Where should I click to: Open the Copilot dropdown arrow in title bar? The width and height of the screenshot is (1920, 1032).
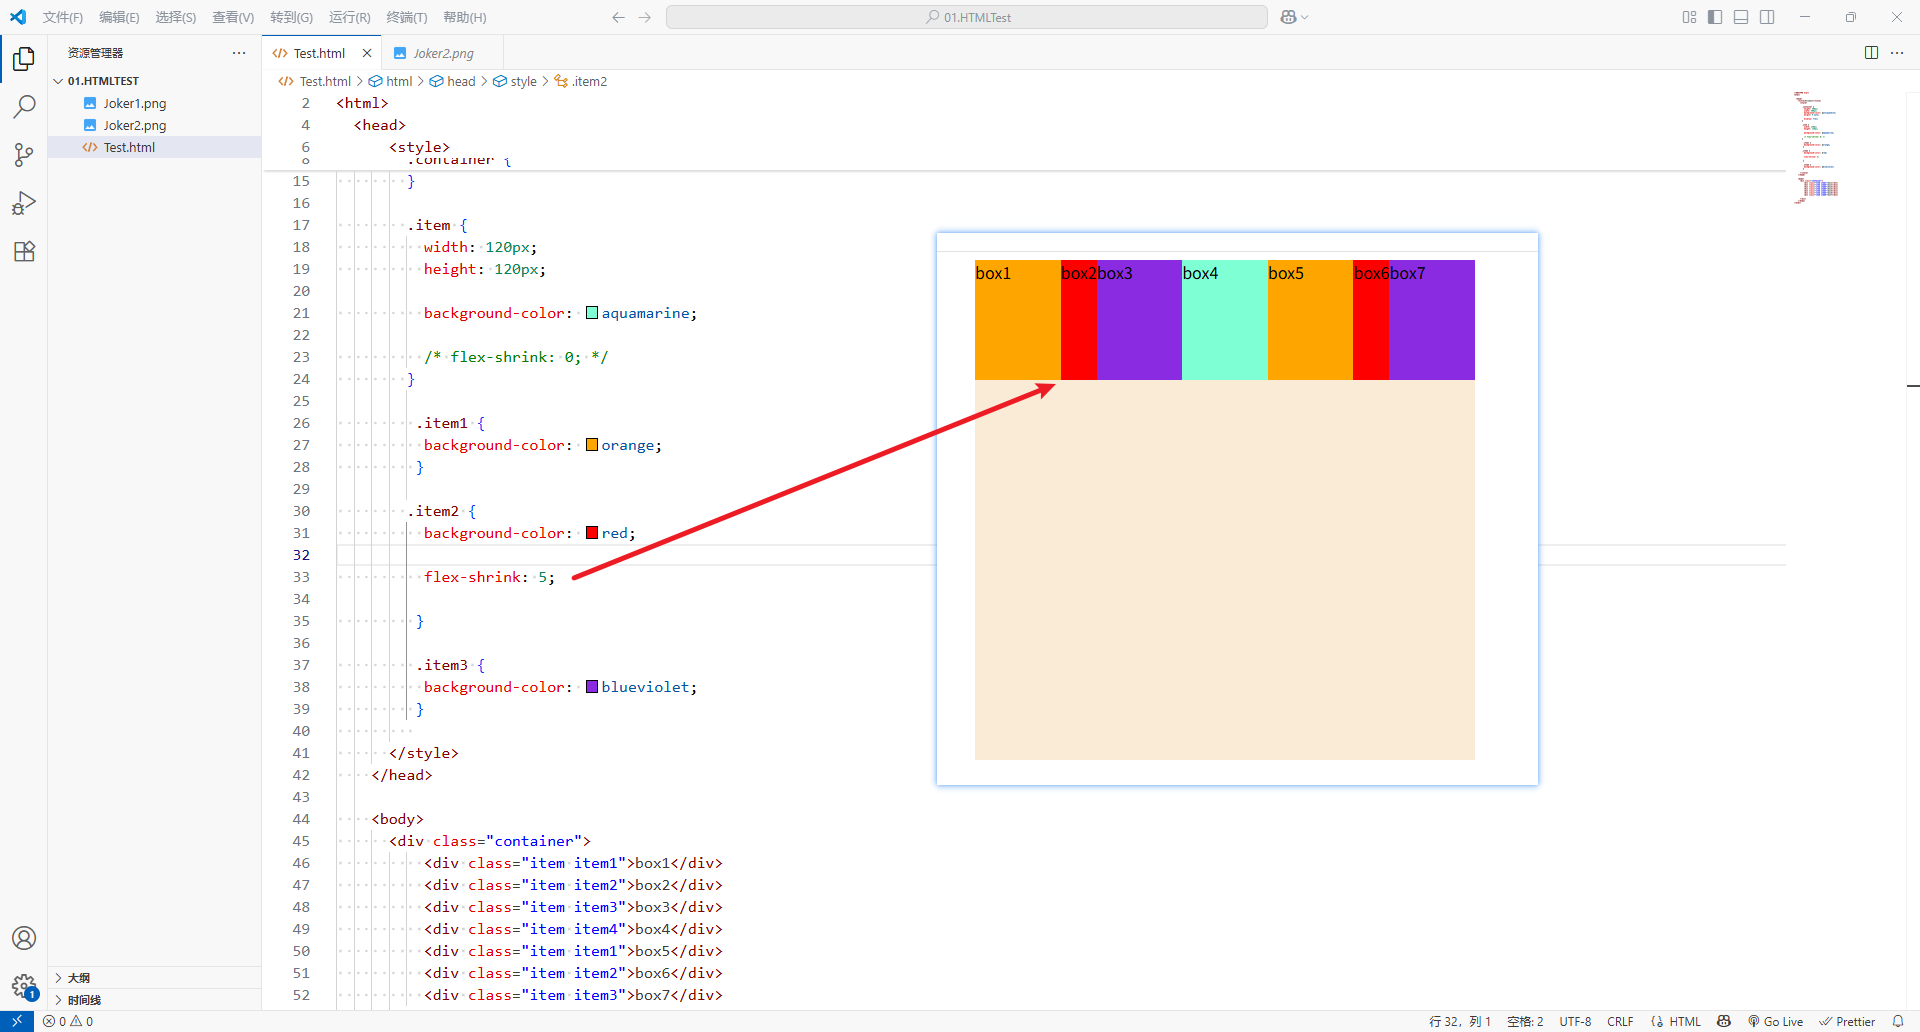pyautogui.click(x=1305, y=17)
